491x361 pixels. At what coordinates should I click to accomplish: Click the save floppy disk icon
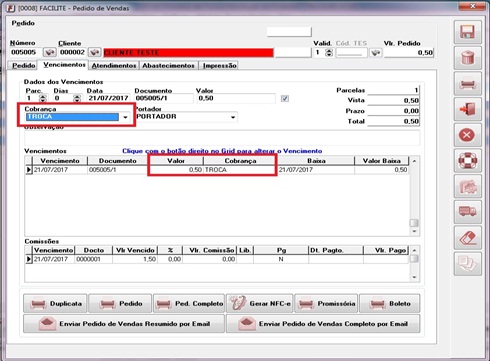point(467,32)
